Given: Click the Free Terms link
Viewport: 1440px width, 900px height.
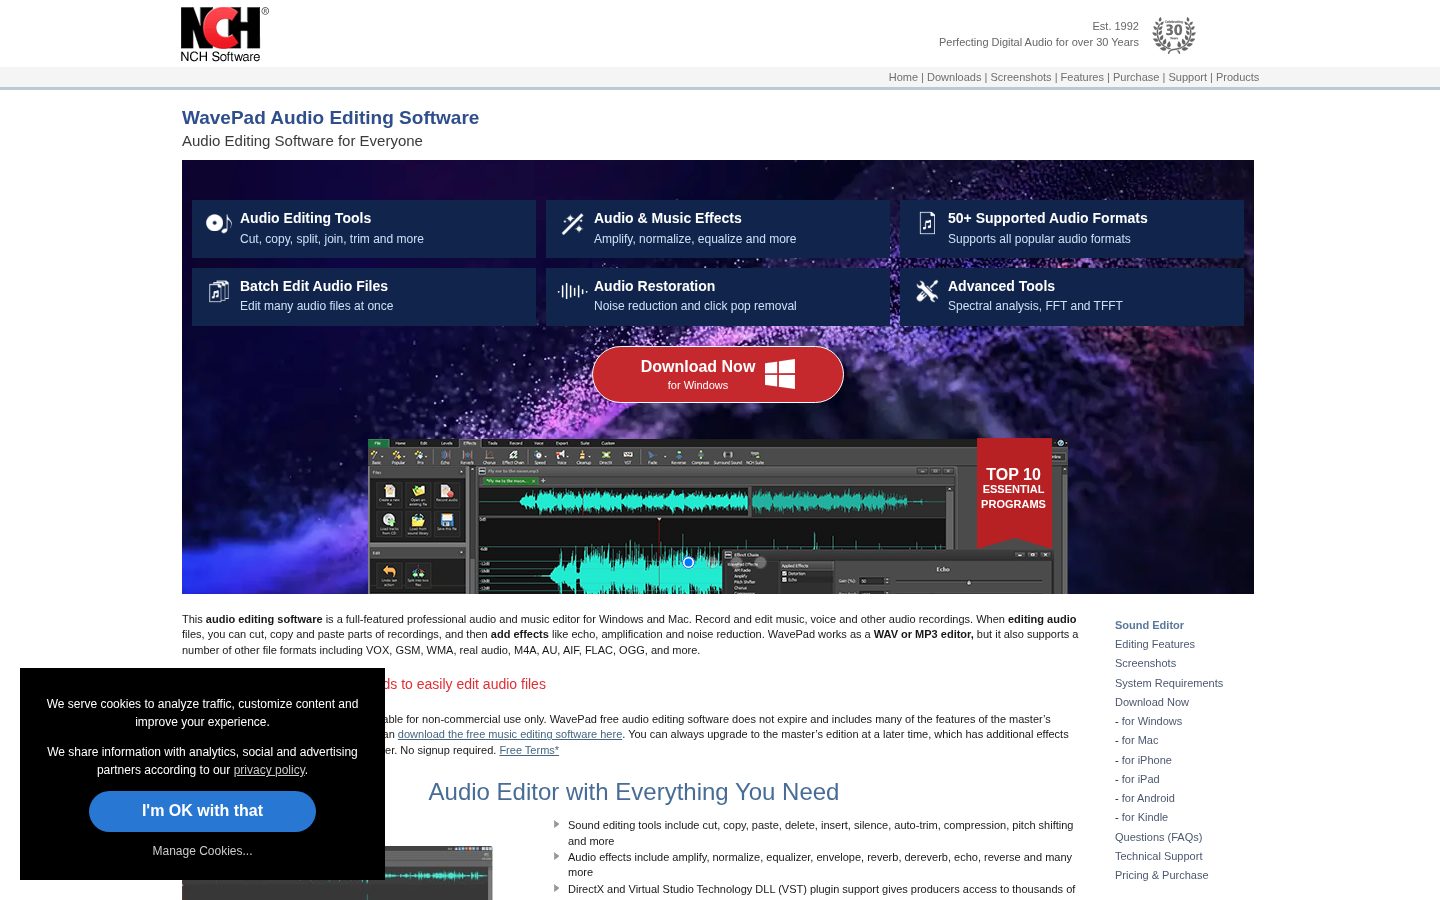Looking at the screenshot, I should coord(529,750).
